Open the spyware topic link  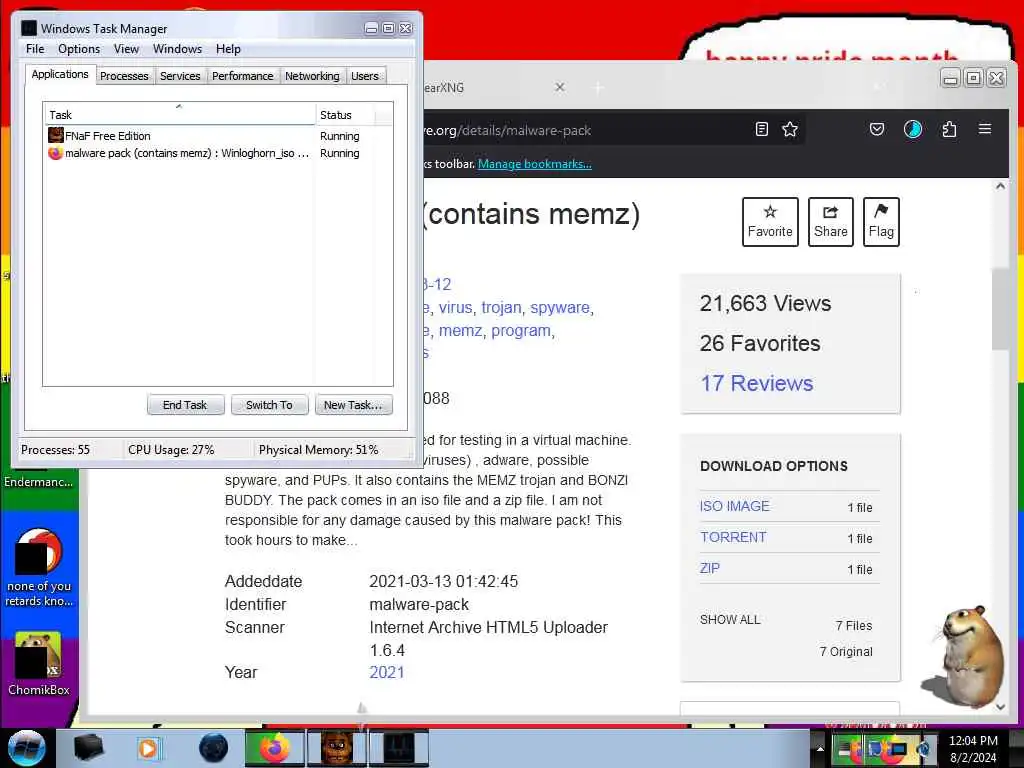[x=560, y=307]
